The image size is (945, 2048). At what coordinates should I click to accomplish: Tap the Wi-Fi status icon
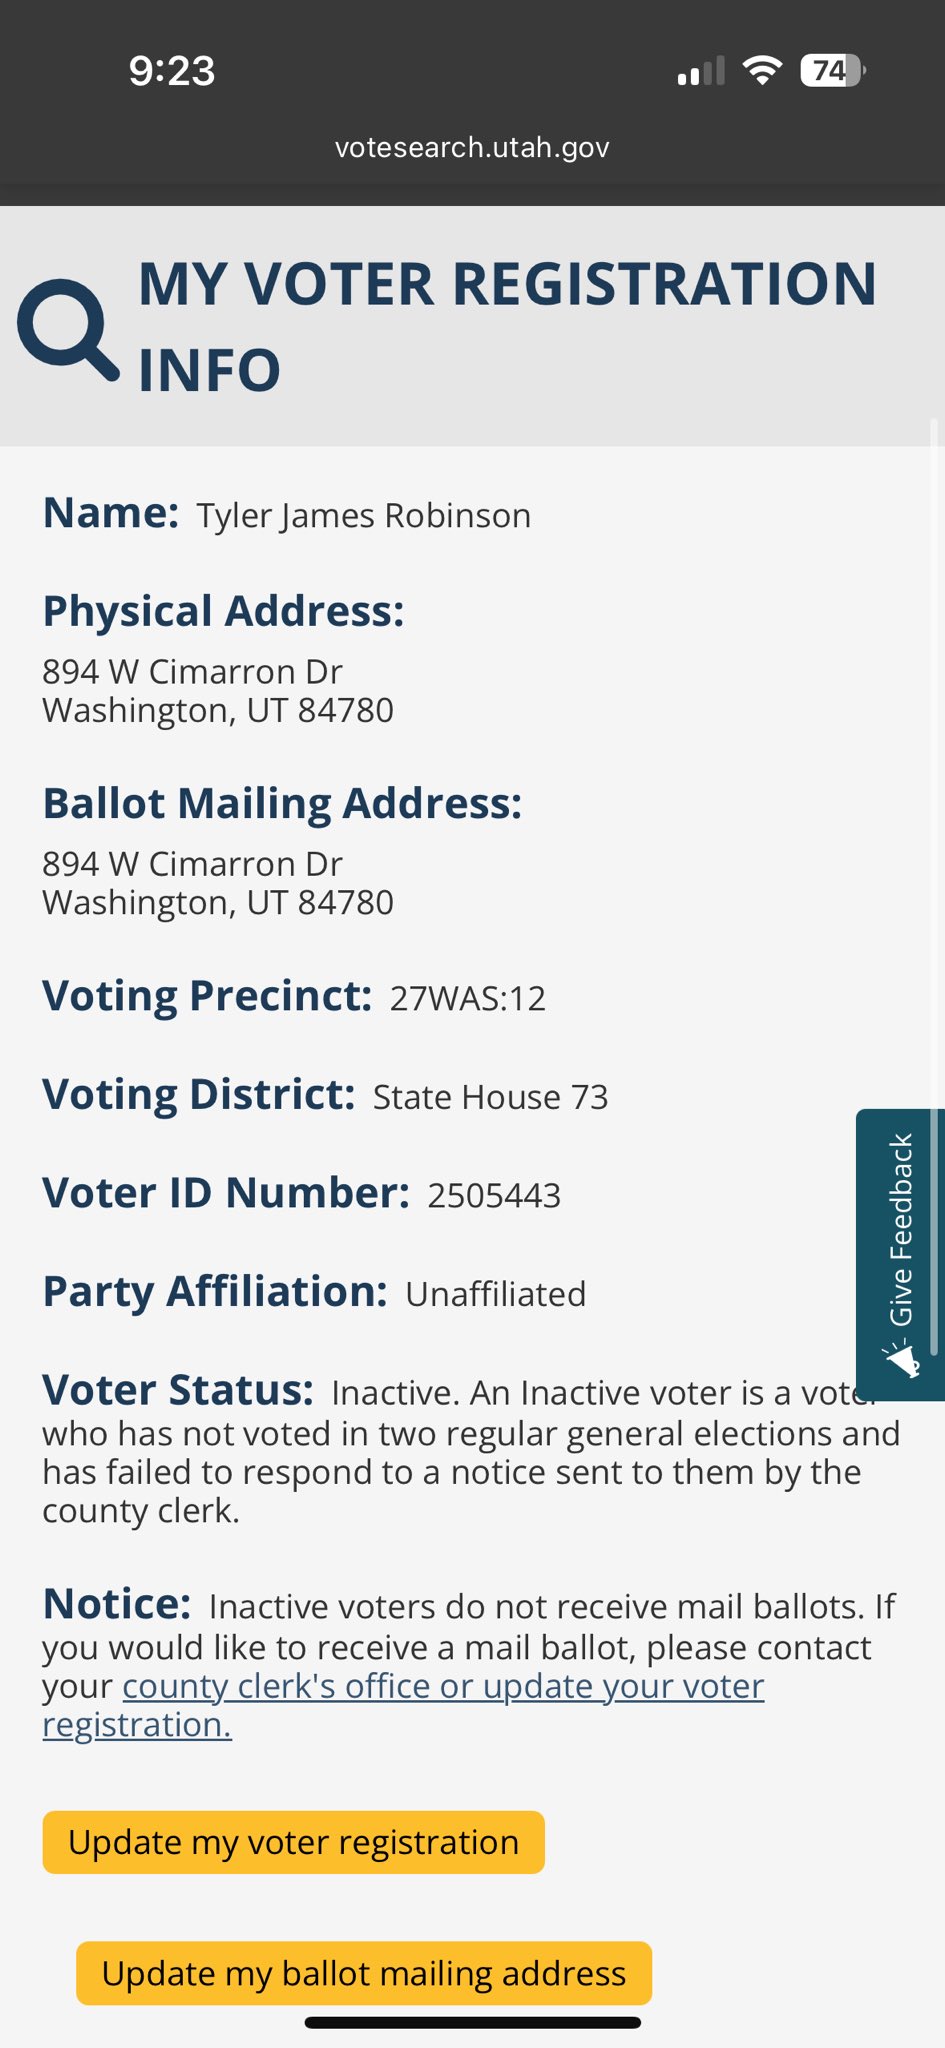click(762, 71)
